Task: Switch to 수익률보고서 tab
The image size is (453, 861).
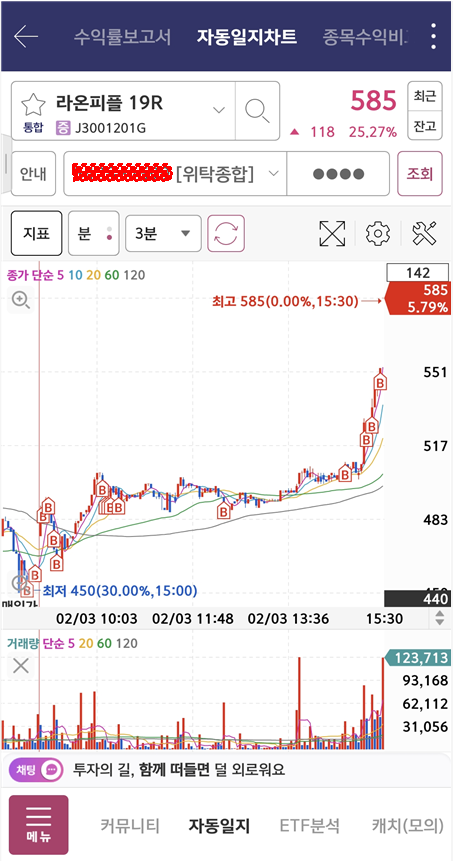Action: 122,37
